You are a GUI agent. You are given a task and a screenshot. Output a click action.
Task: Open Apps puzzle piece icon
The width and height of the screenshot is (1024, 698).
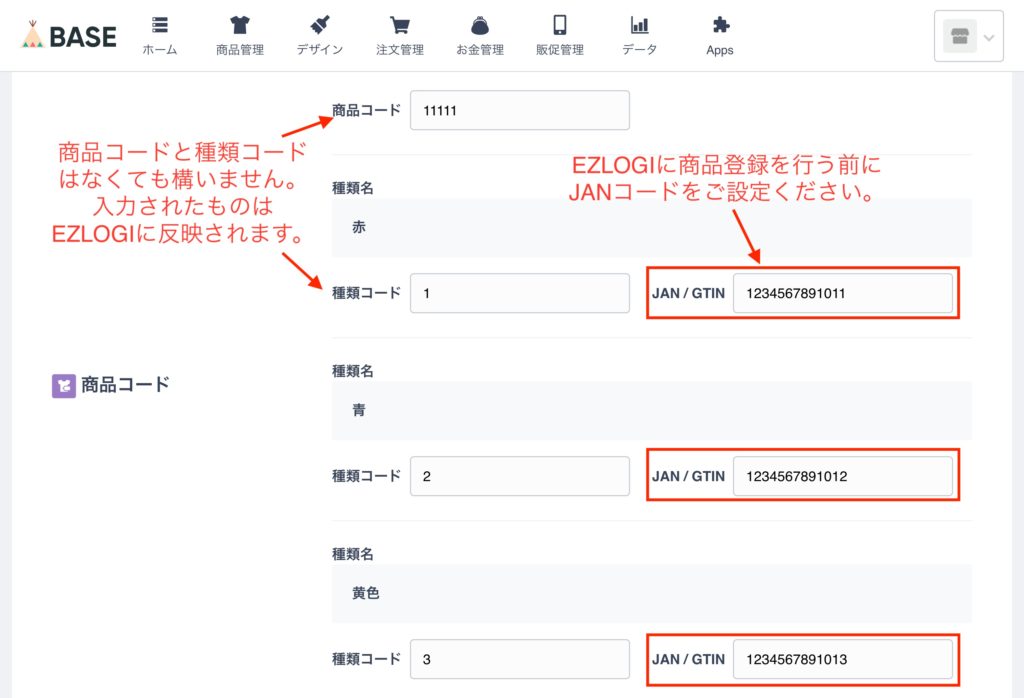720,26
